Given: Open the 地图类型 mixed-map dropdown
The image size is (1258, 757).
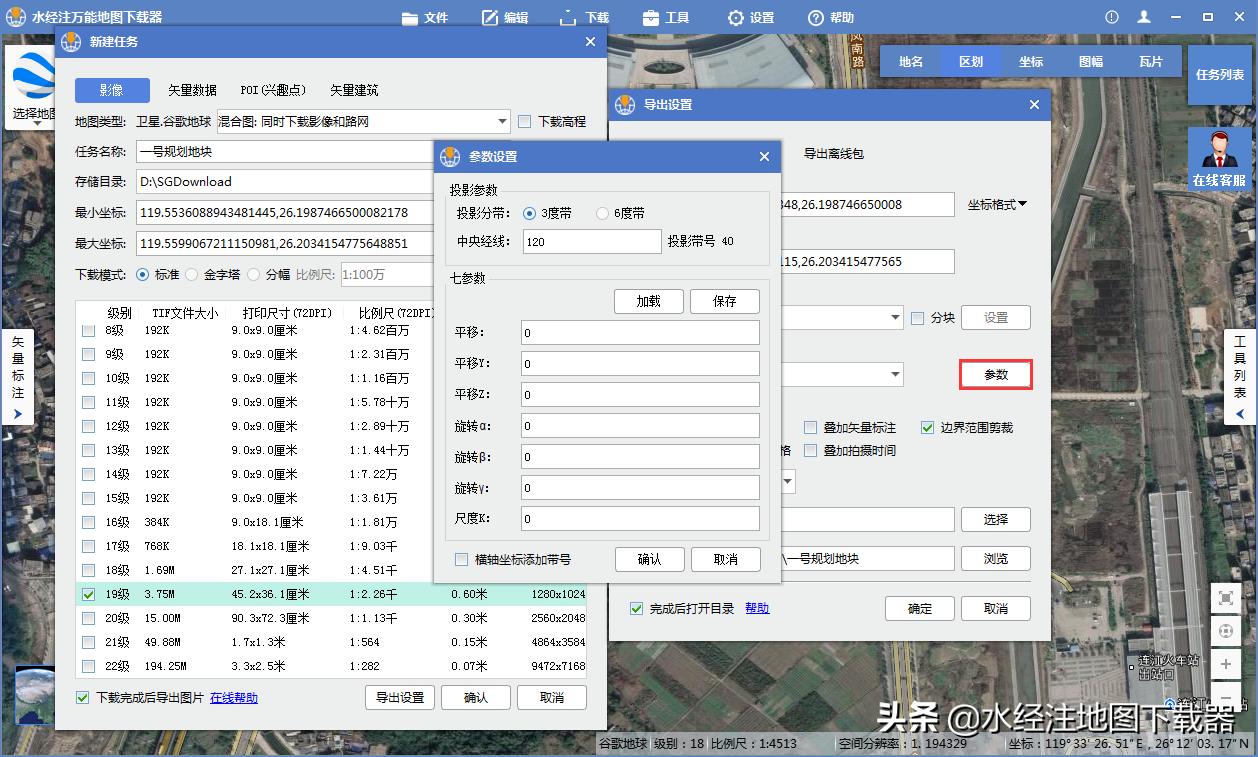Looking at the screenshot, I should pos(503,121).
